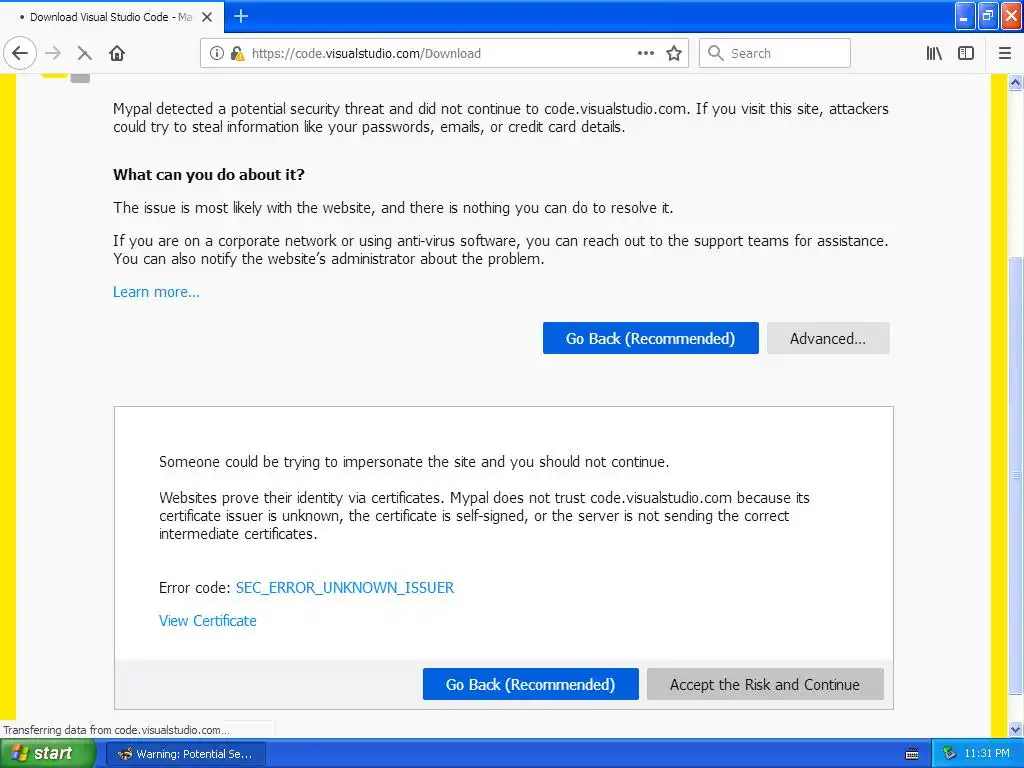Open the Learn more link

tap(156, 292)
